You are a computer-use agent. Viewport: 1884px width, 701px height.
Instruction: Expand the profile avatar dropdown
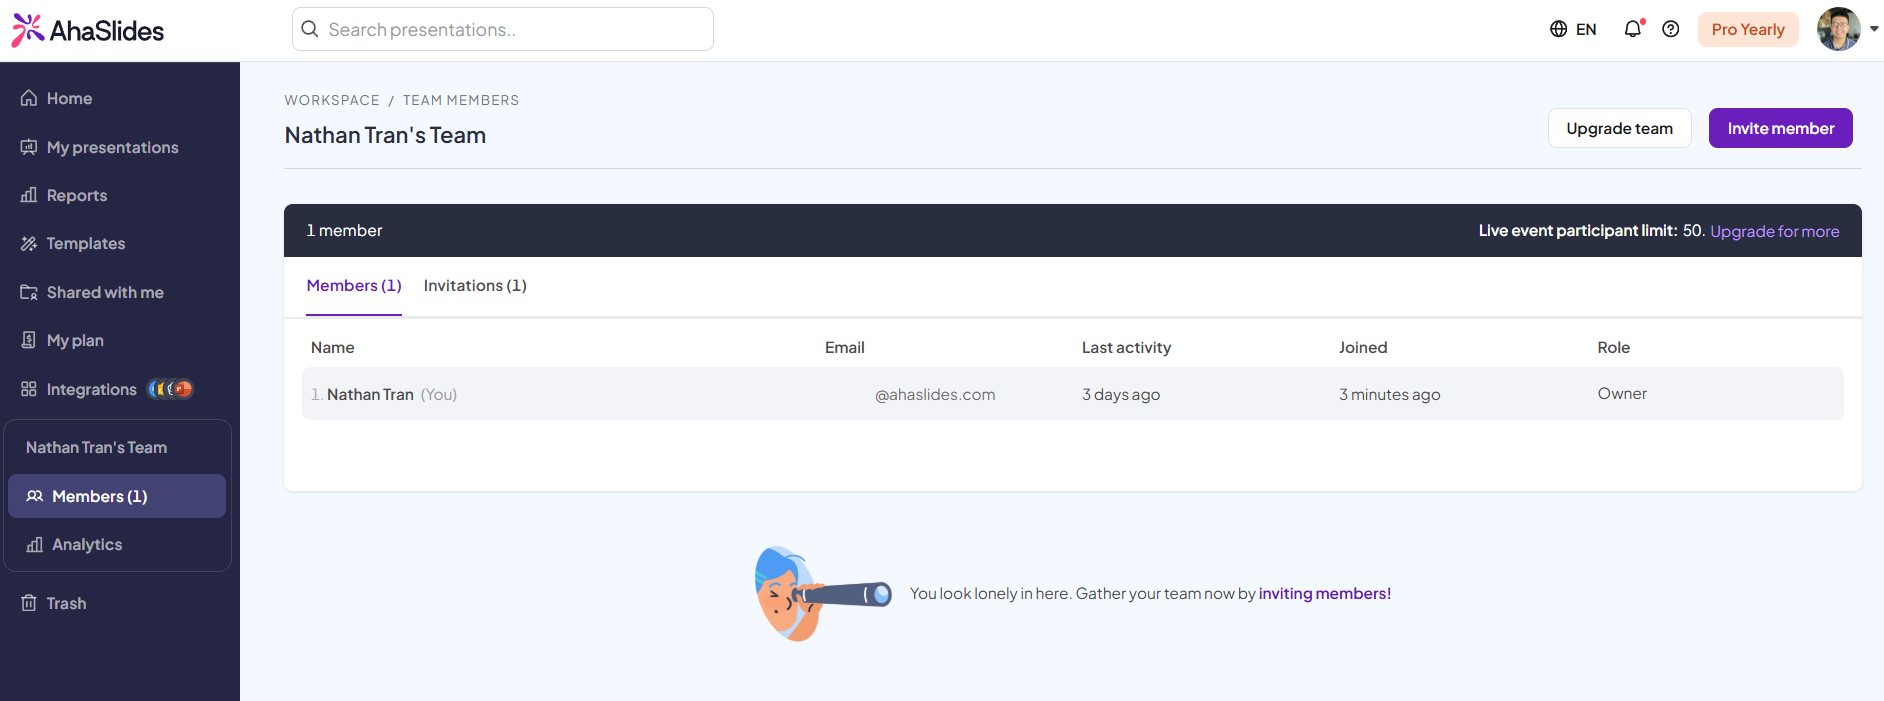coord(1846,29)
